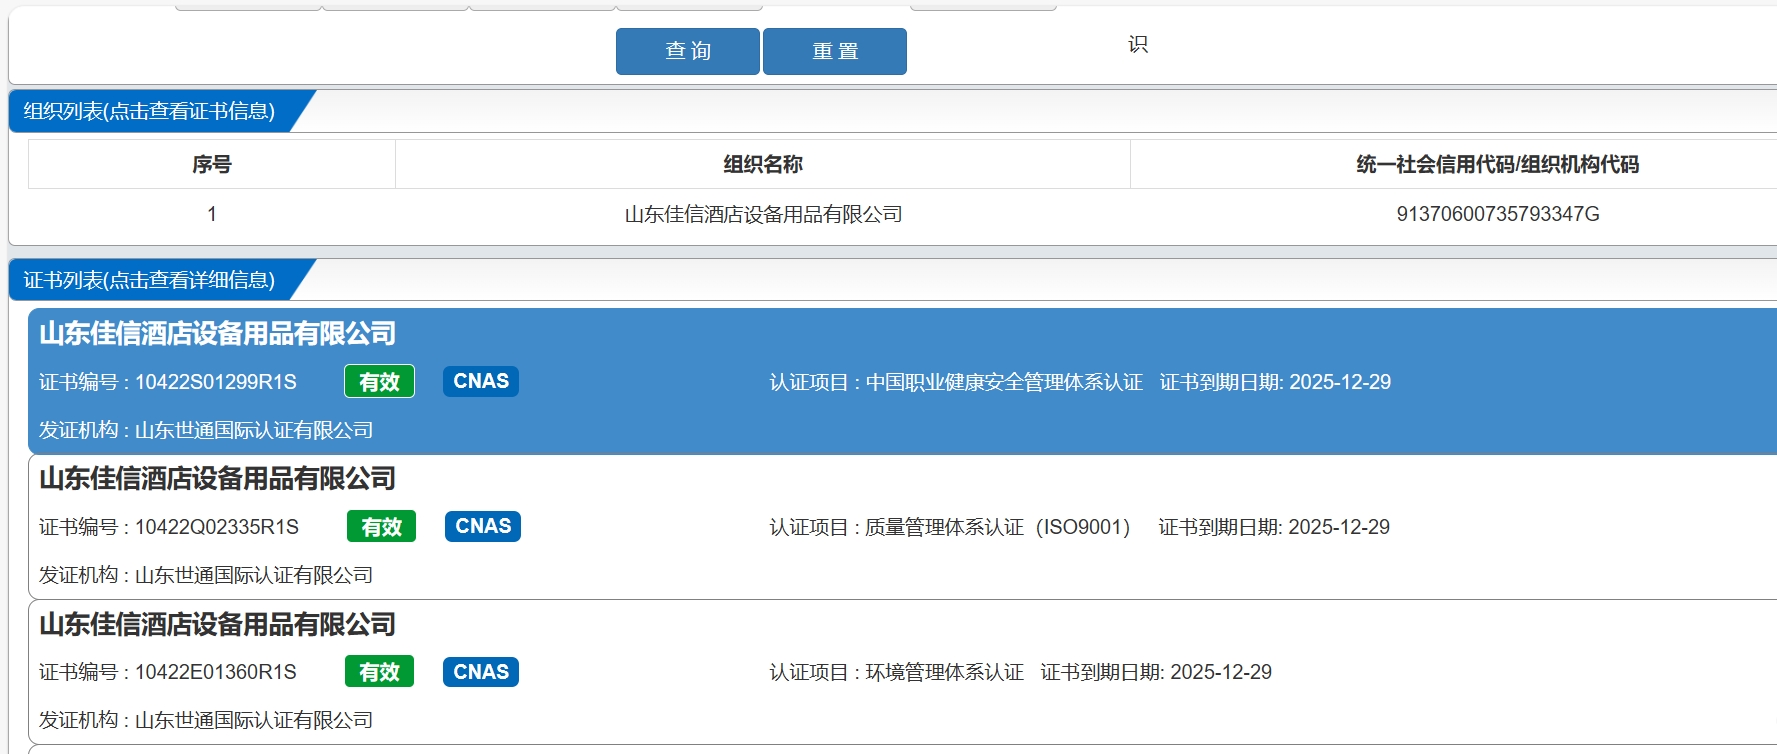Click credit code 91370600735793347G cell
Screen dimensions: 1777x754
click(1498, 214)
